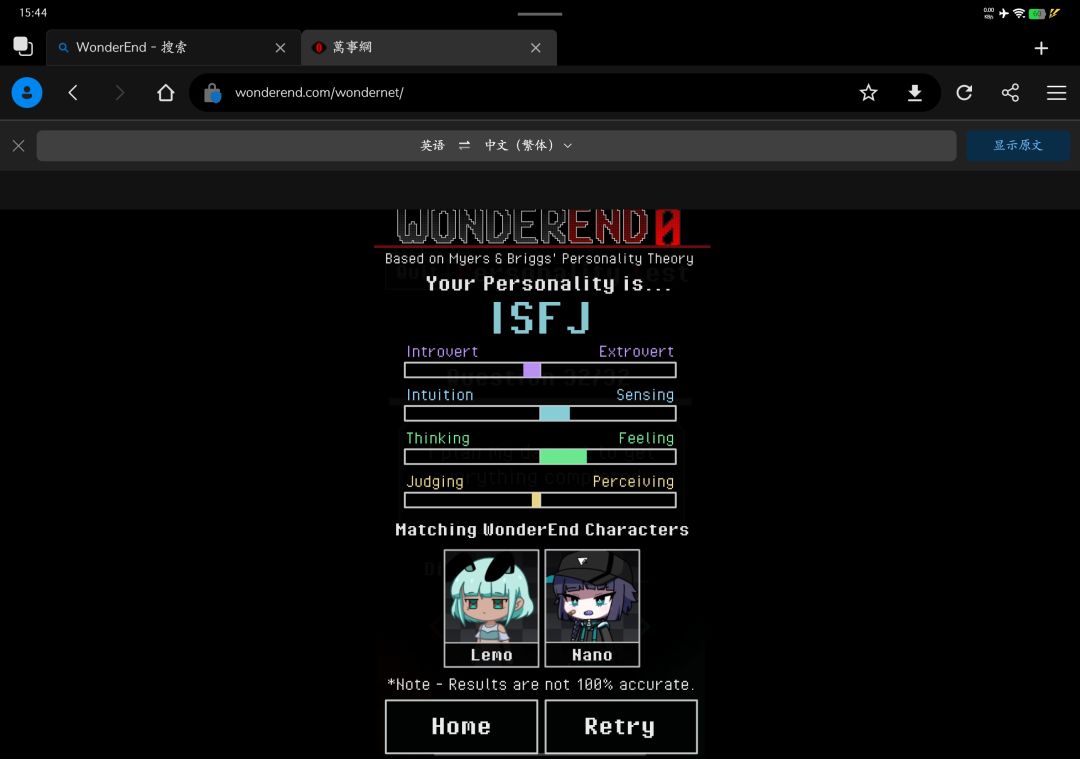Open the tab switcher icon
The width and height of the screenshot is (1080, 759).
point(23,47)
